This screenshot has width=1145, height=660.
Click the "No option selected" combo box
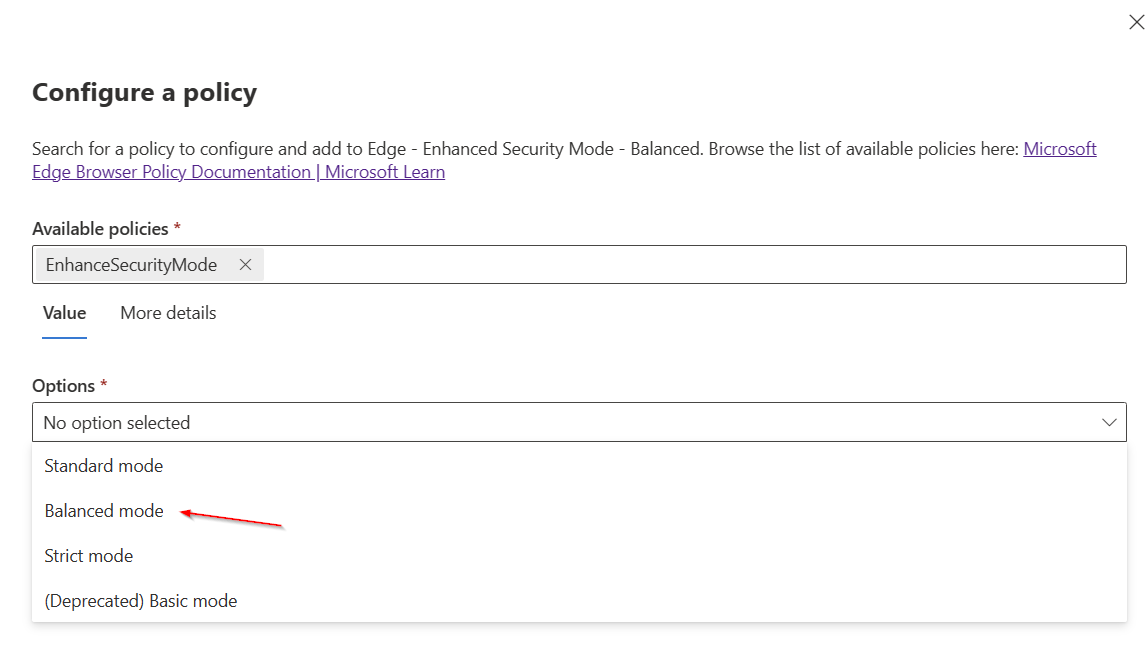pos(560,423)
